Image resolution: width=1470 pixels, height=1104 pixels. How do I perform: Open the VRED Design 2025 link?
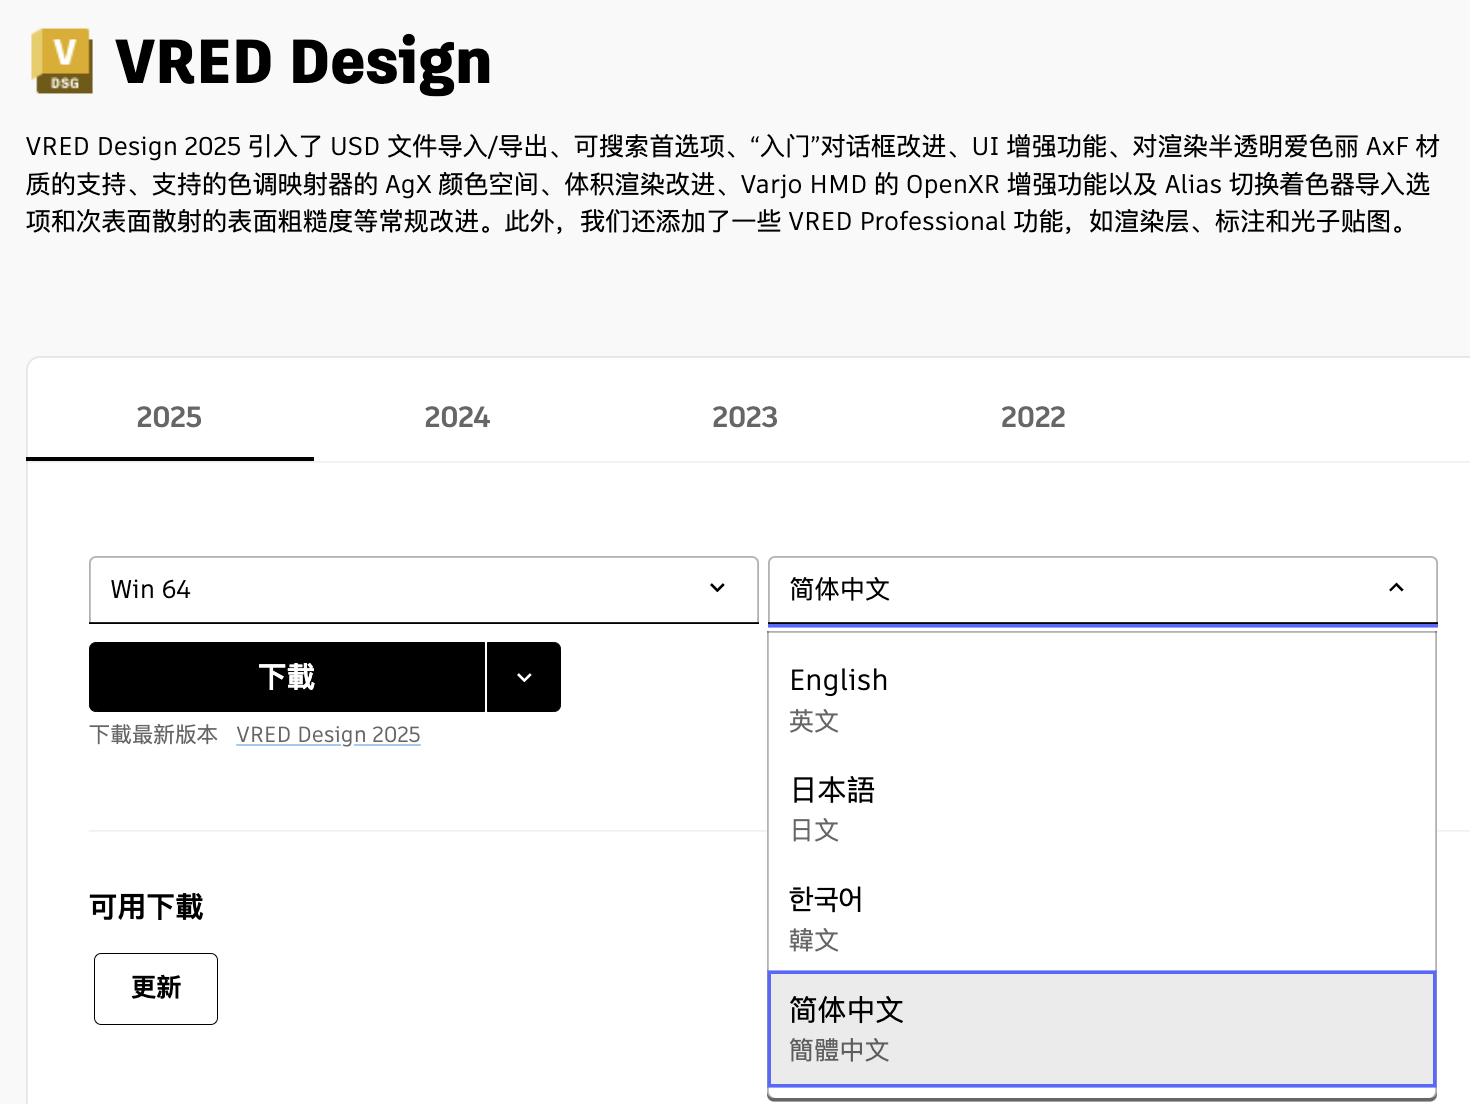(328, 735)
